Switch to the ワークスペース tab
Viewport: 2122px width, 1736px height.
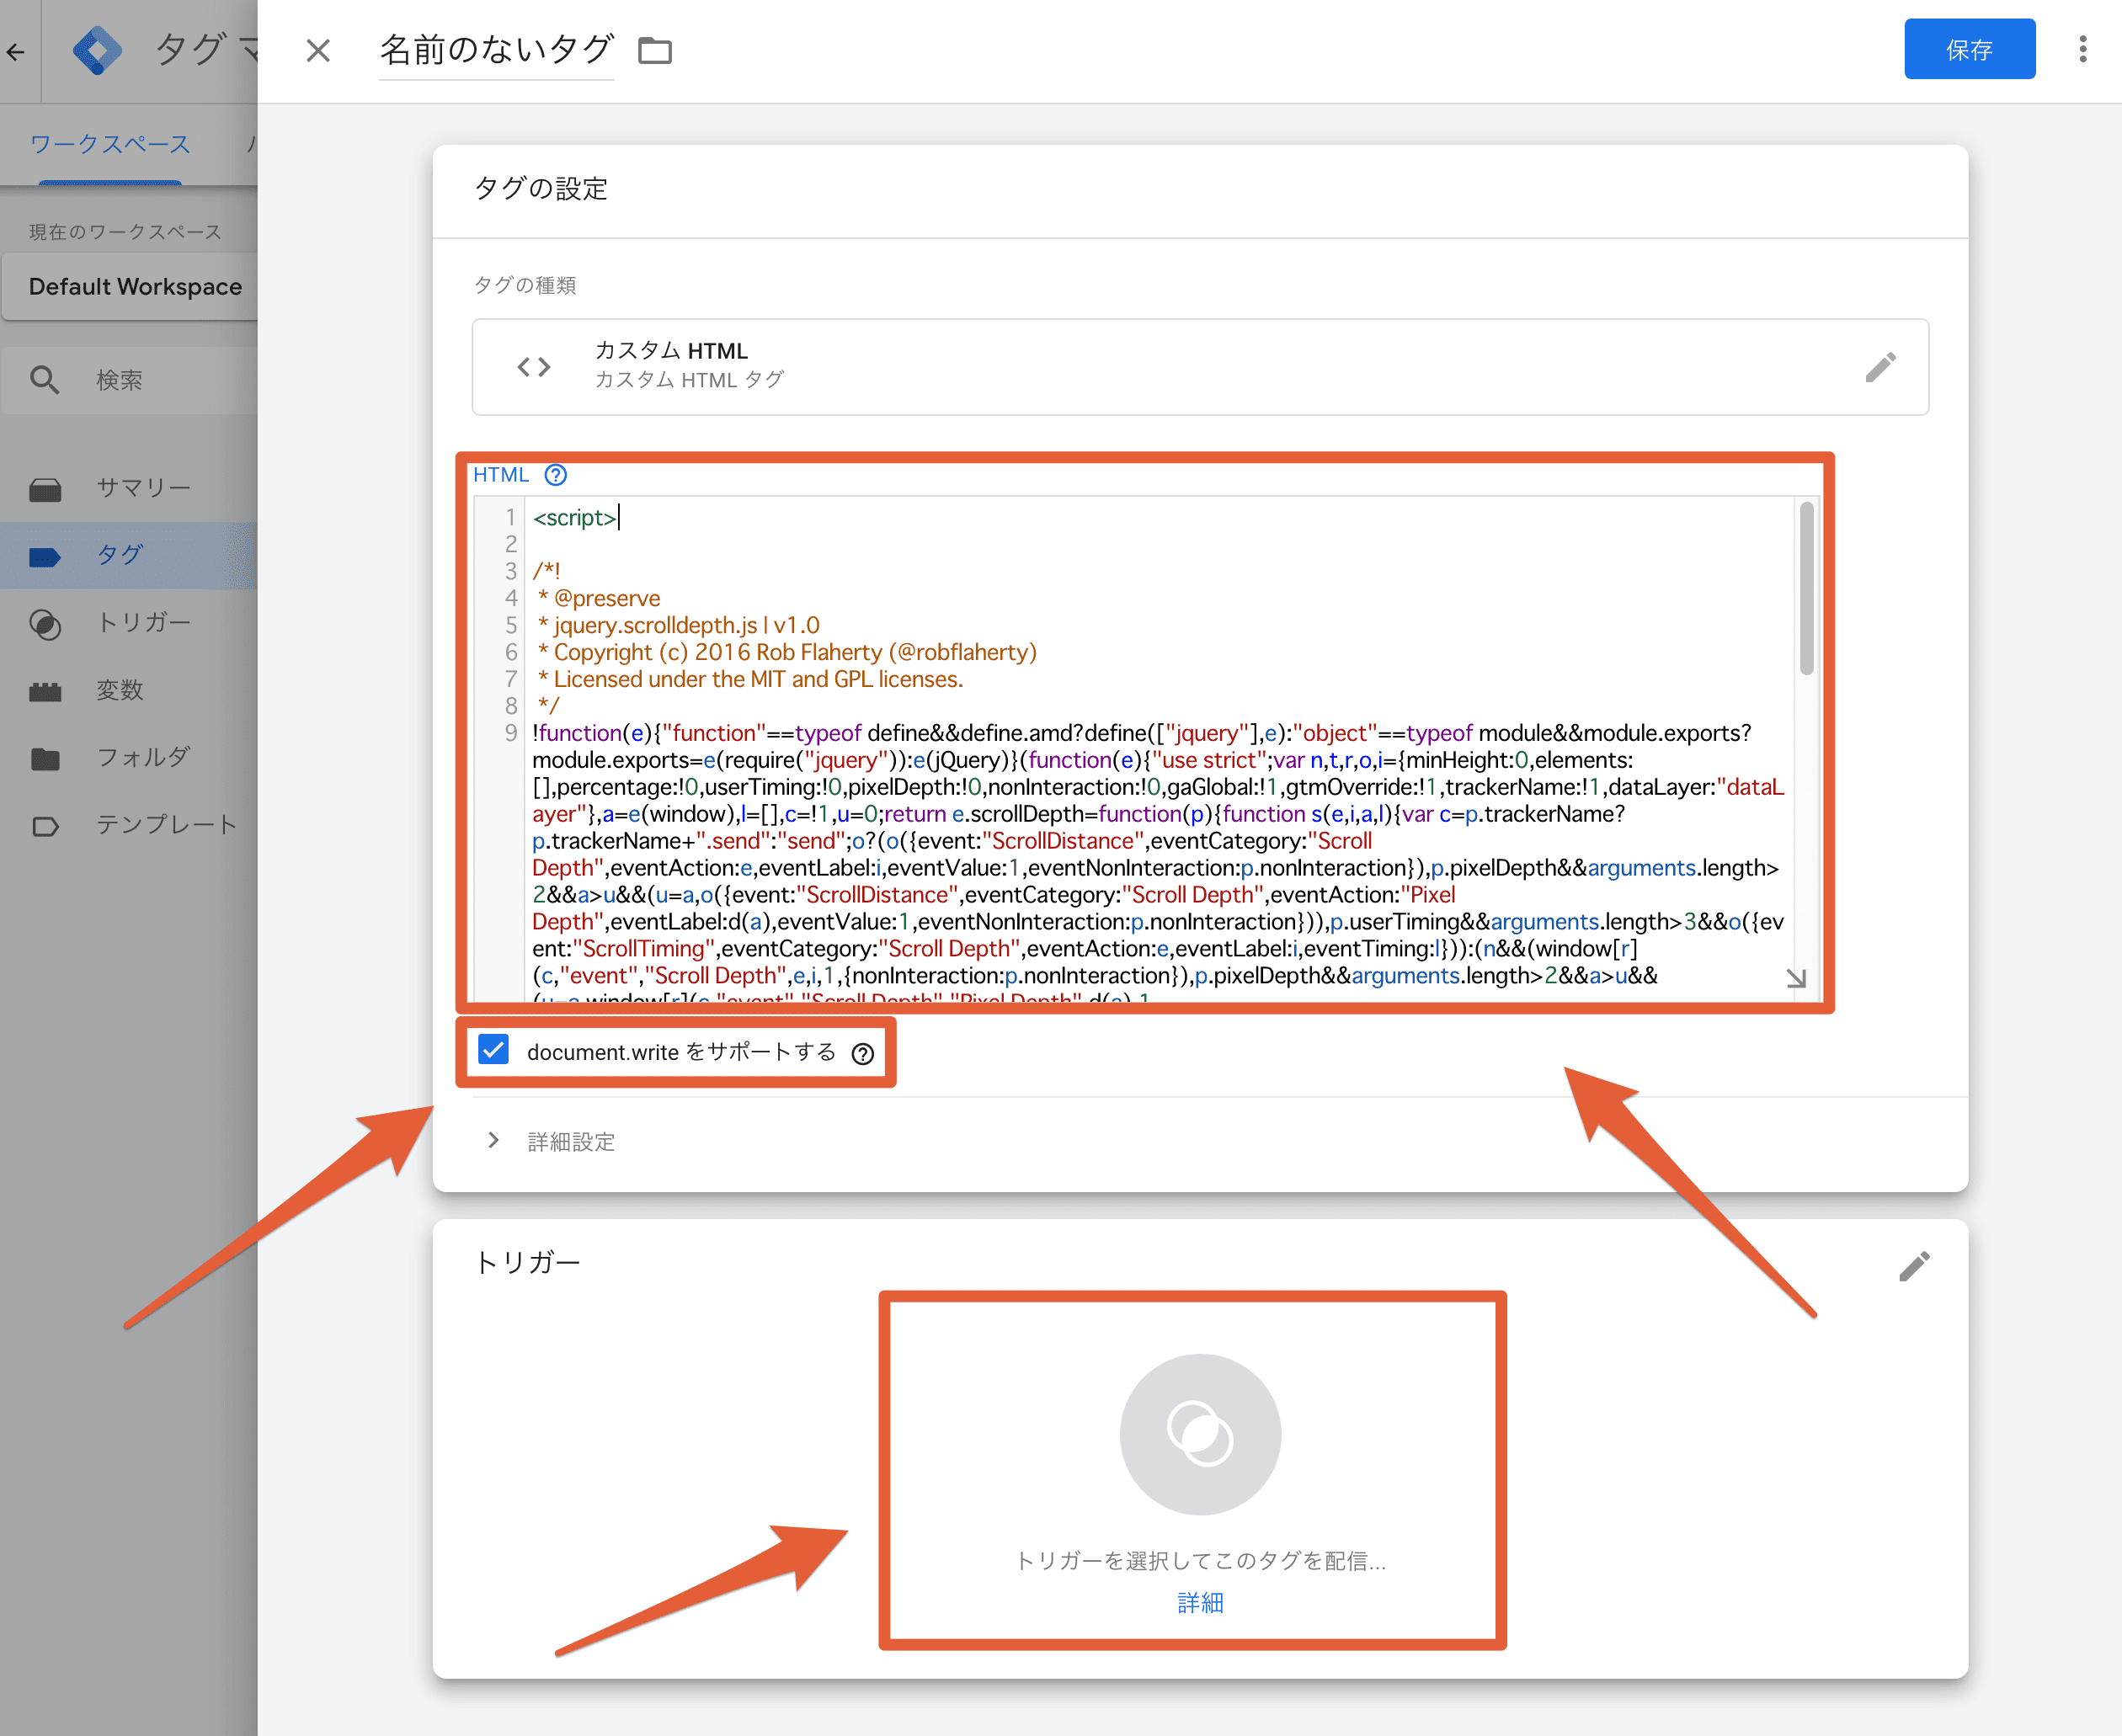pyautogui.click(x=110, y=144)
